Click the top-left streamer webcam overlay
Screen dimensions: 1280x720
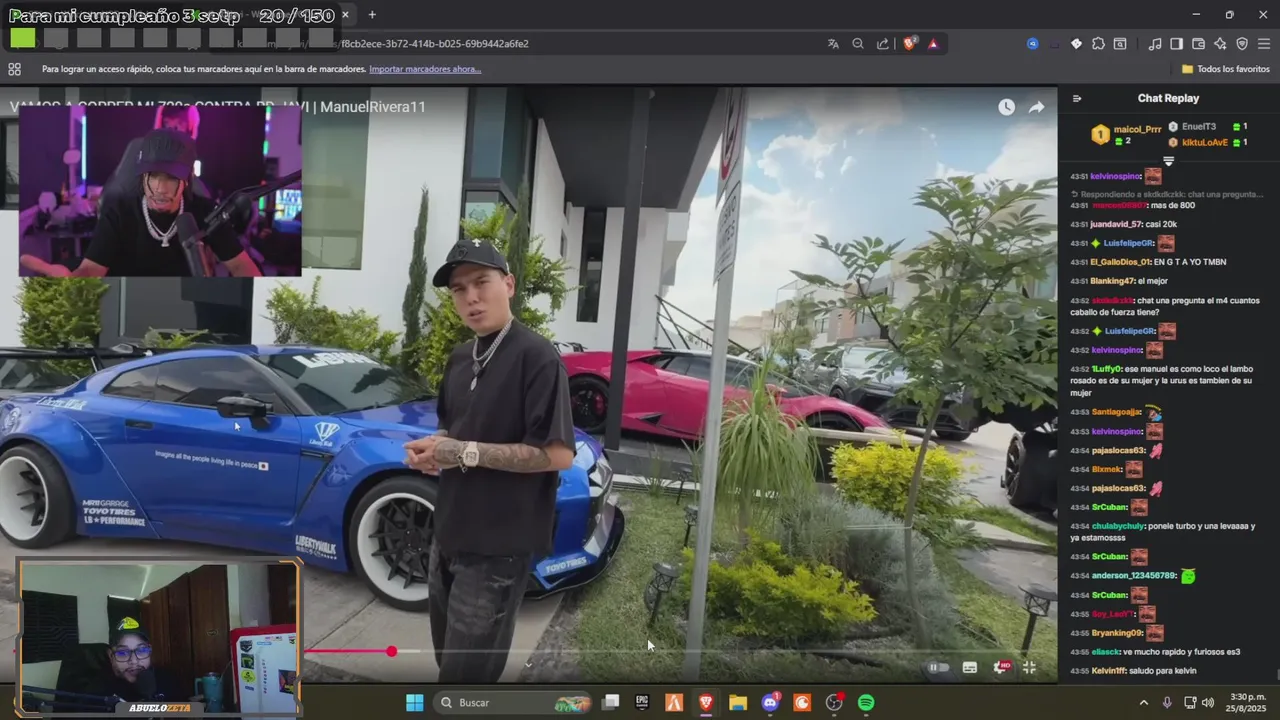click(160, 190)
